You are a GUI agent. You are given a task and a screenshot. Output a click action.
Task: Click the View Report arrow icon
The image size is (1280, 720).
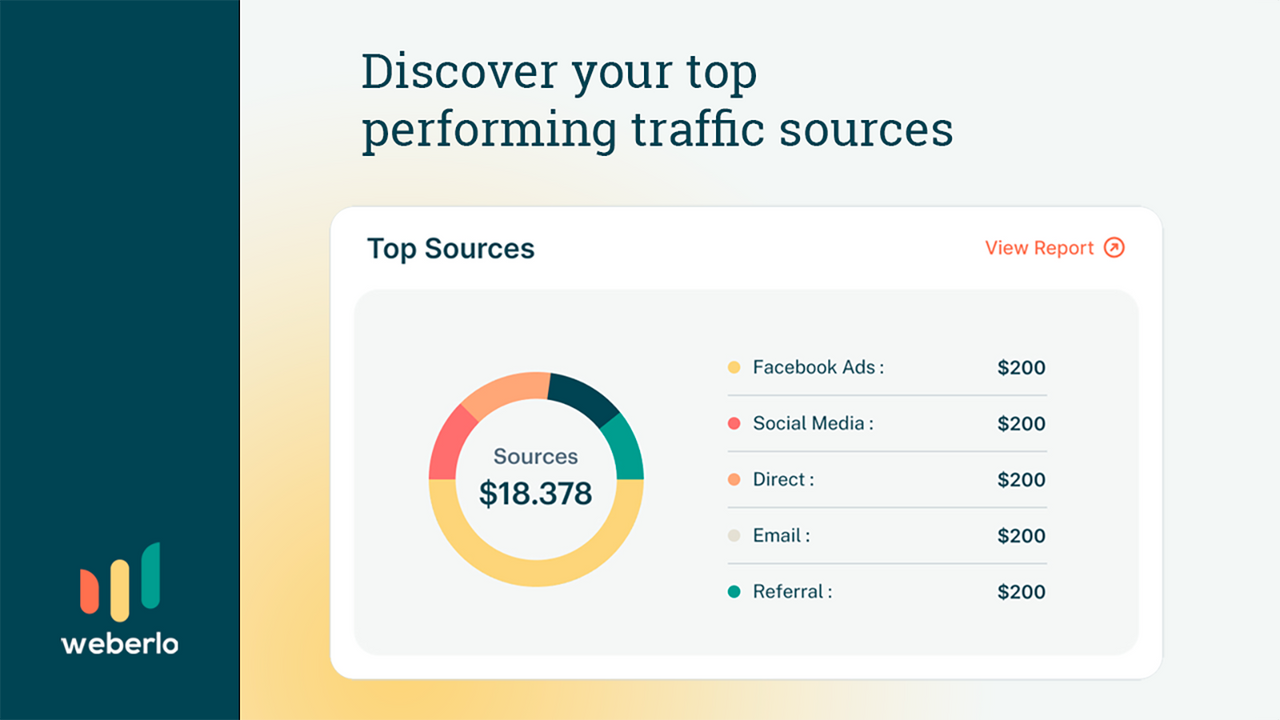point(1114,247)
